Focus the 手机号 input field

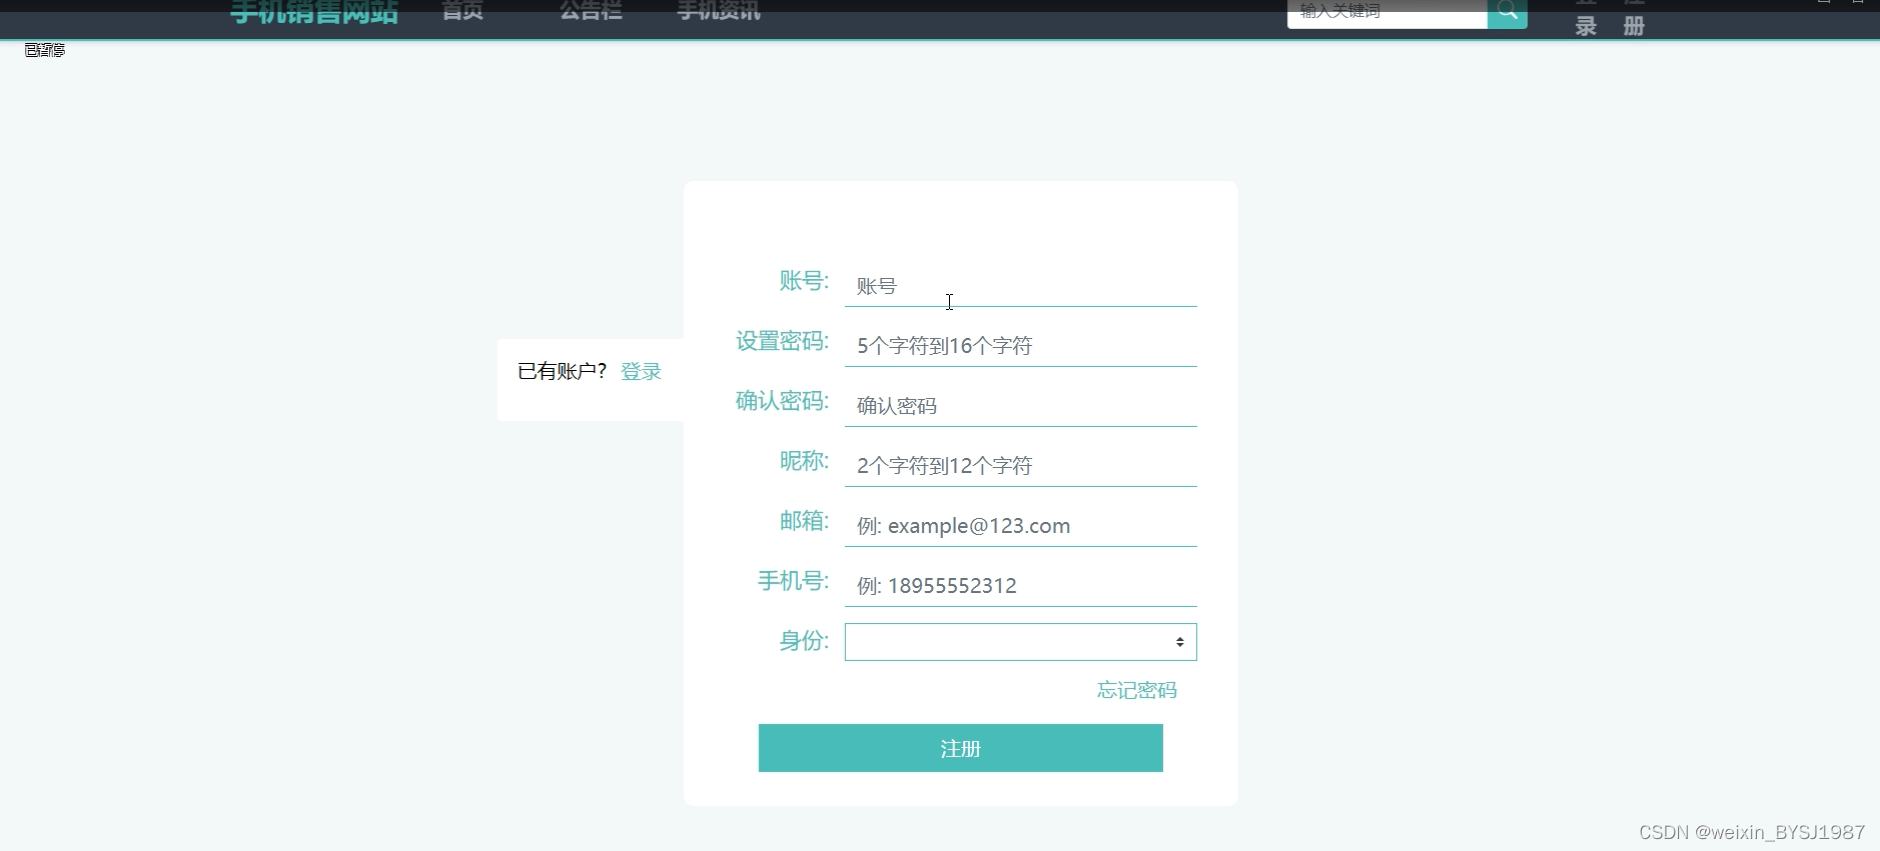pyautogui.click(x=1021, y=586)
